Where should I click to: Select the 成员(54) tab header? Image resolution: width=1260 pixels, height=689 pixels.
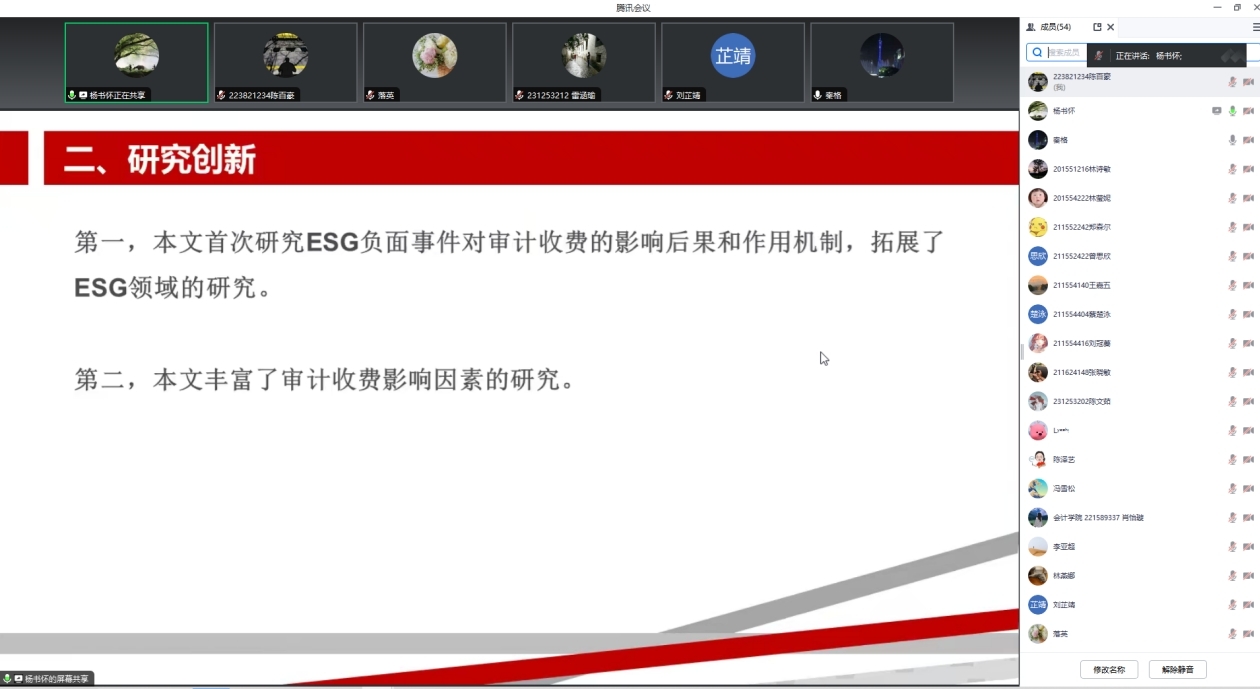coord(1050,27)
